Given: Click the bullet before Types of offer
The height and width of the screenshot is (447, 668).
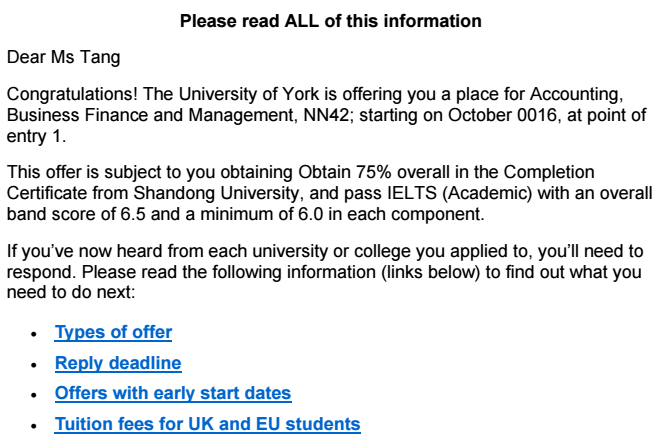Looking at the screenshot, I should point(34,334).
